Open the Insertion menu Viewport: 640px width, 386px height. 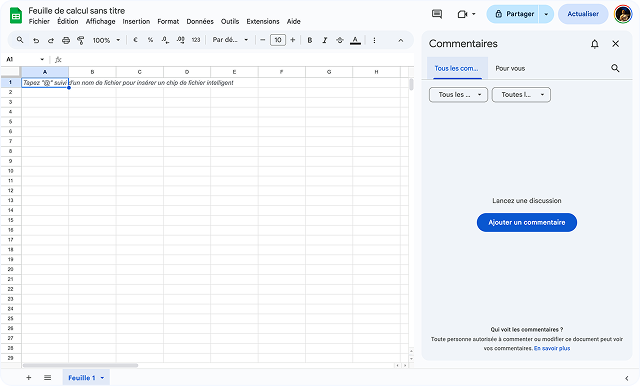tap(136, 22)
